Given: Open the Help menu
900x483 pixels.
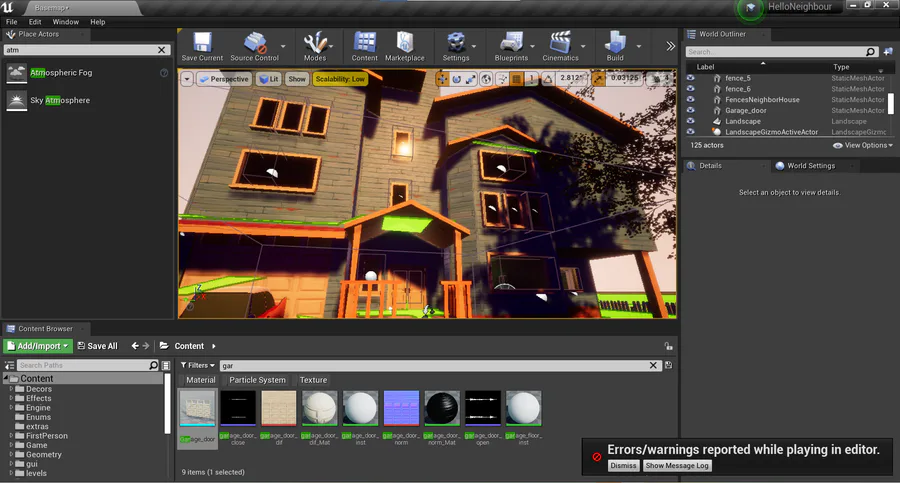Looking at the screenshot, I should [x=98, y=22].
